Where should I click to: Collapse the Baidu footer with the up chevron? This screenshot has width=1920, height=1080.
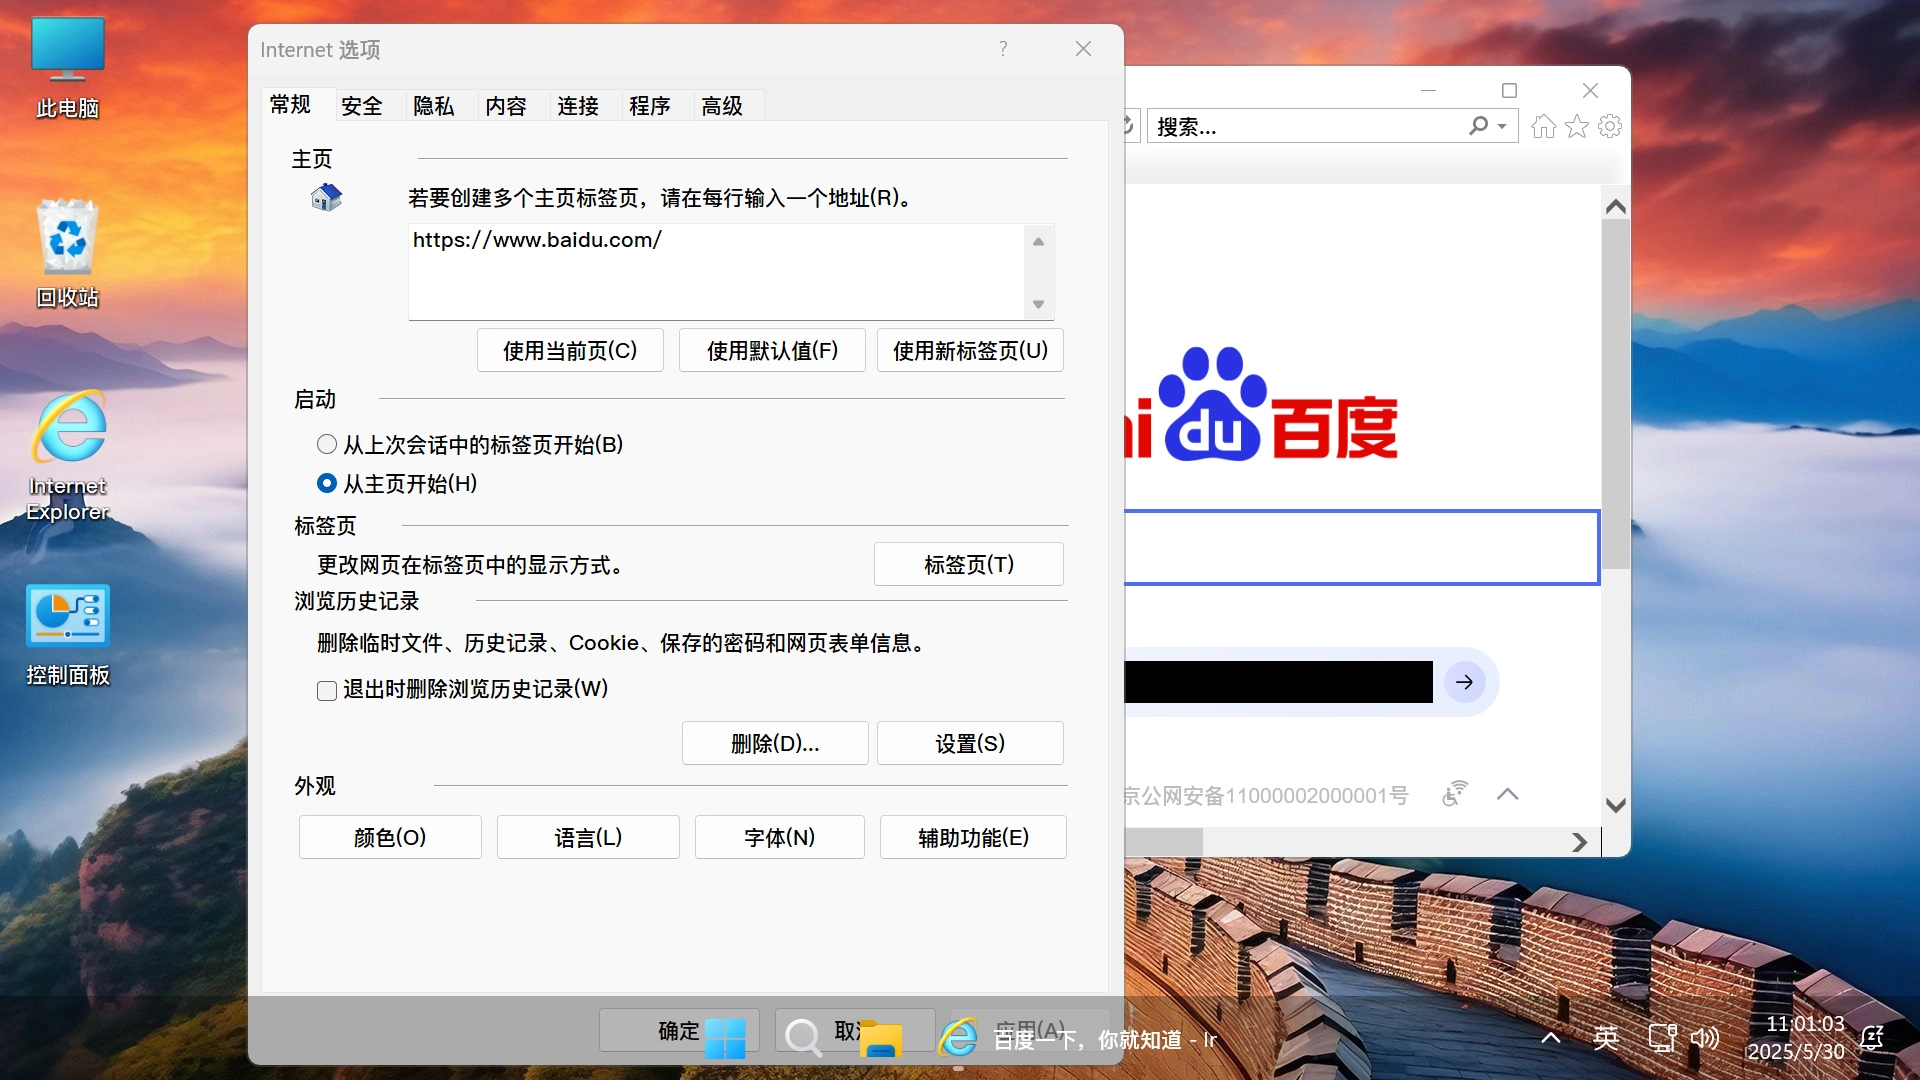coord(1508,794)
